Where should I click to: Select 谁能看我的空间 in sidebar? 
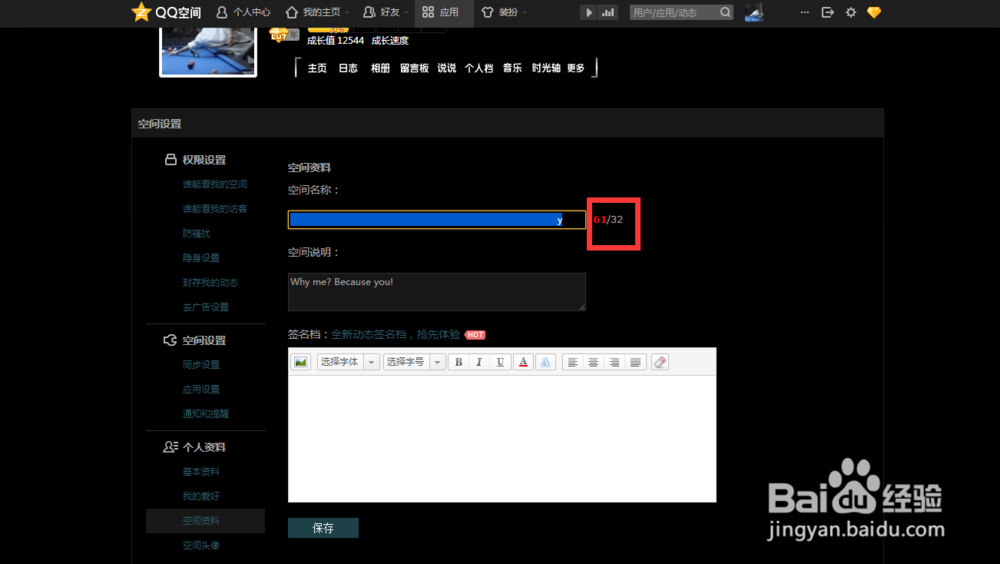[x=215, y=184]
